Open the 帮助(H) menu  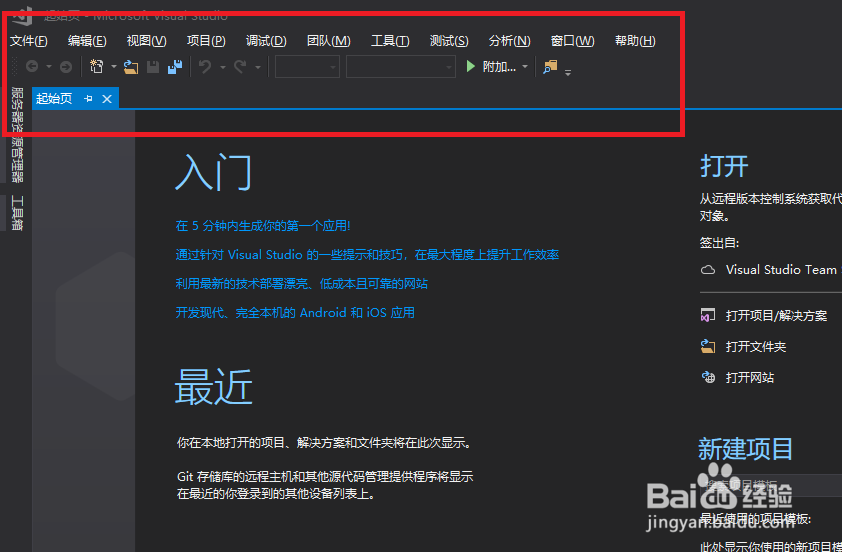coord(635,41)
